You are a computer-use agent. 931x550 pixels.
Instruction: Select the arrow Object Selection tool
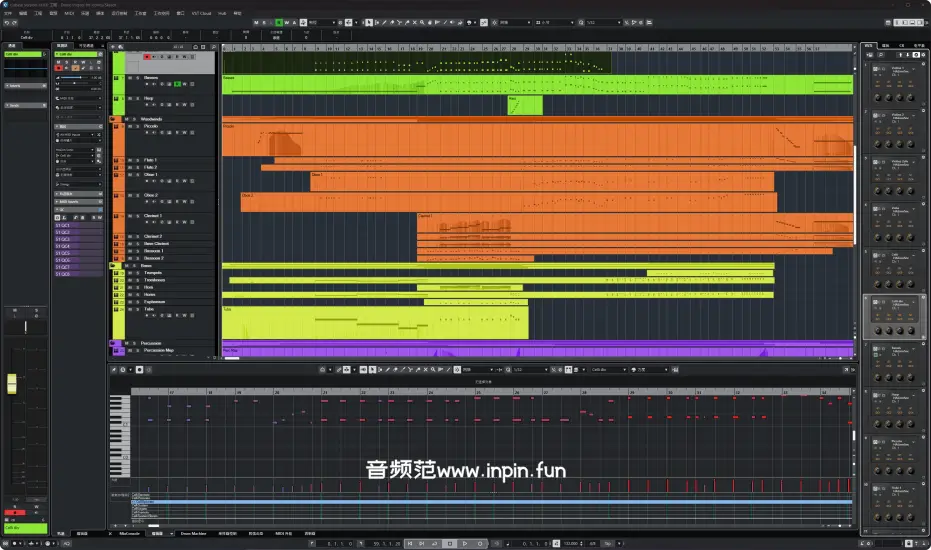click(367, 21)
